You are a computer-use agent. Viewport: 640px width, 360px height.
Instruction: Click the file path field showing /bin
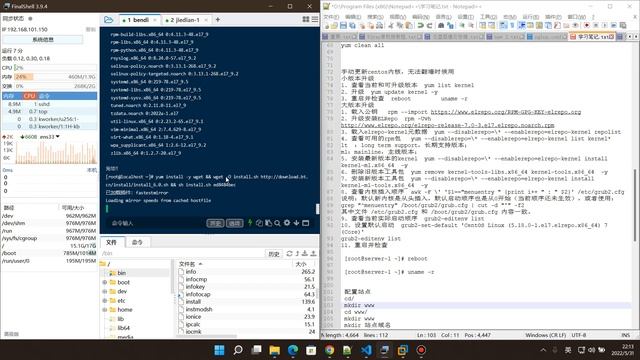[x=182, y=254]
